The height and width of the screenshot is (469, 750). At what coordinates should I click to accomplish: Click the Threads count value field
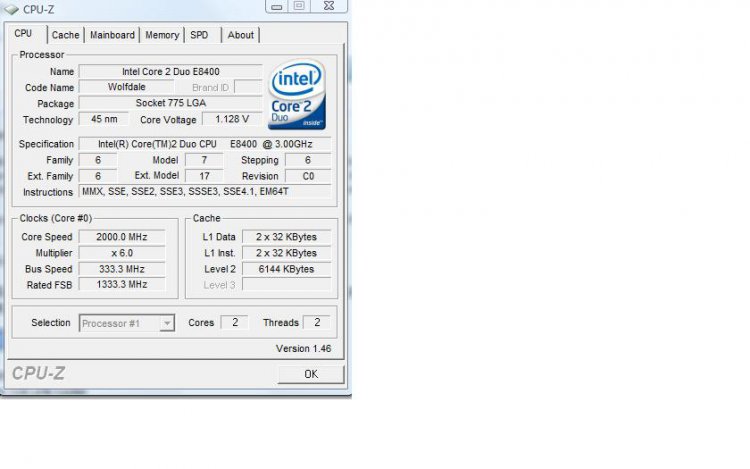point(317,323)
